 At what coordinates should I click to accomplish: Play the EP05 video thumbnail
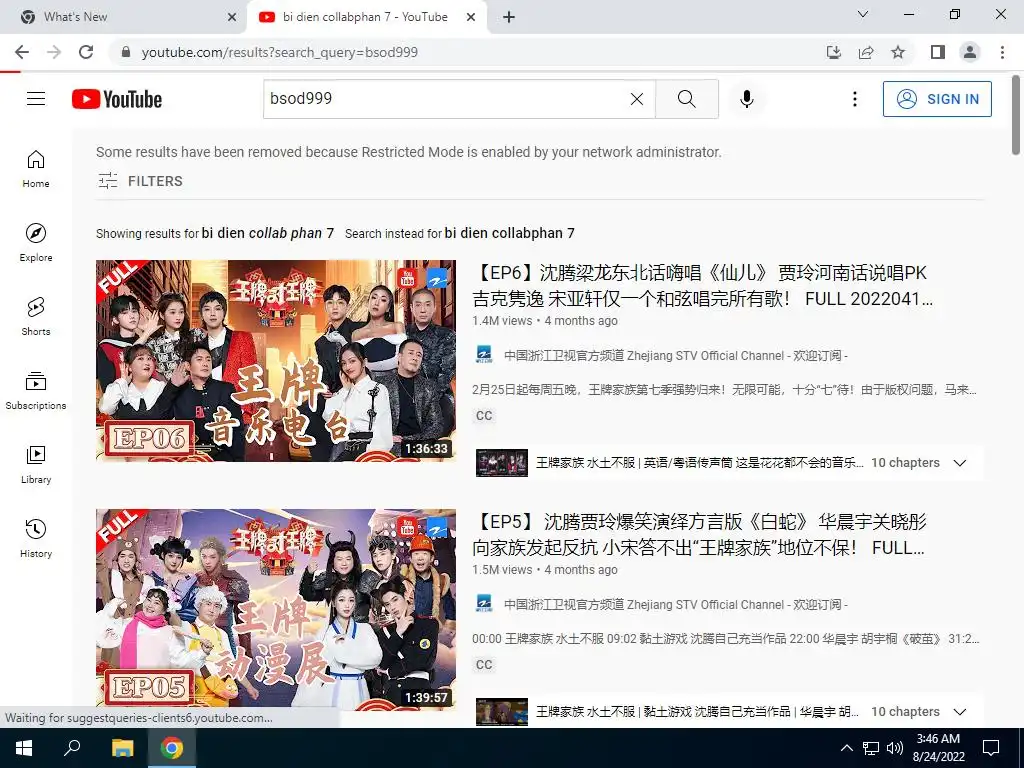pyautogui.click(x=276, y=609)
